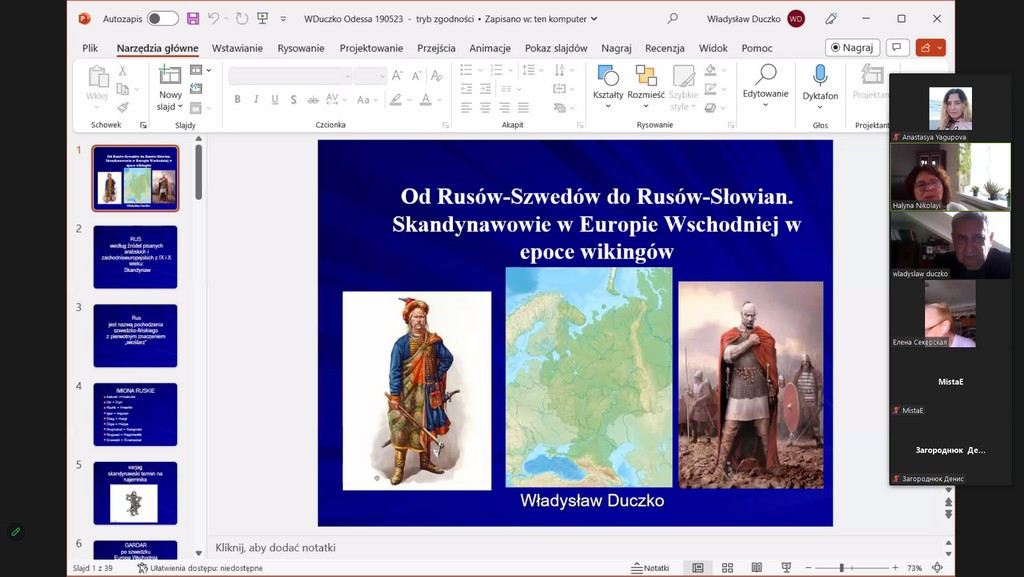Click the Nagraj record button
1024x577 pixels.
[x=852, y=47]
